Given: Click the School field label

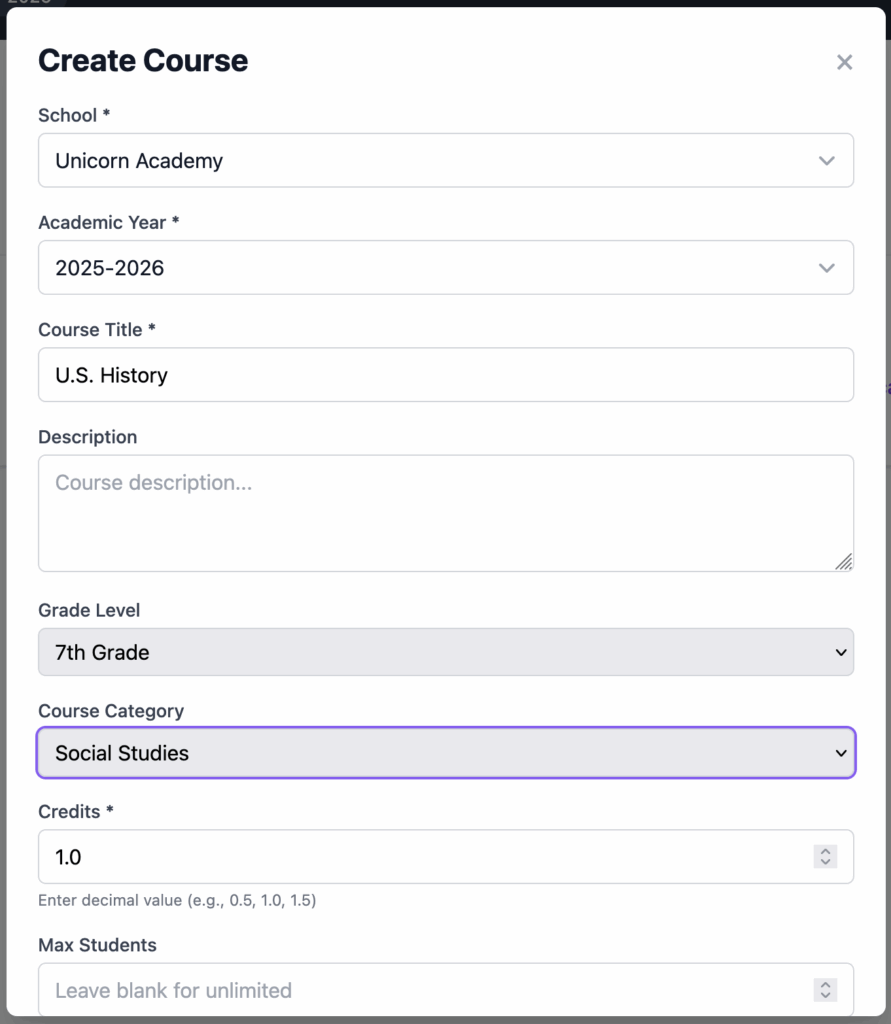Looking at the screenshot, I should tap(67, 116).
